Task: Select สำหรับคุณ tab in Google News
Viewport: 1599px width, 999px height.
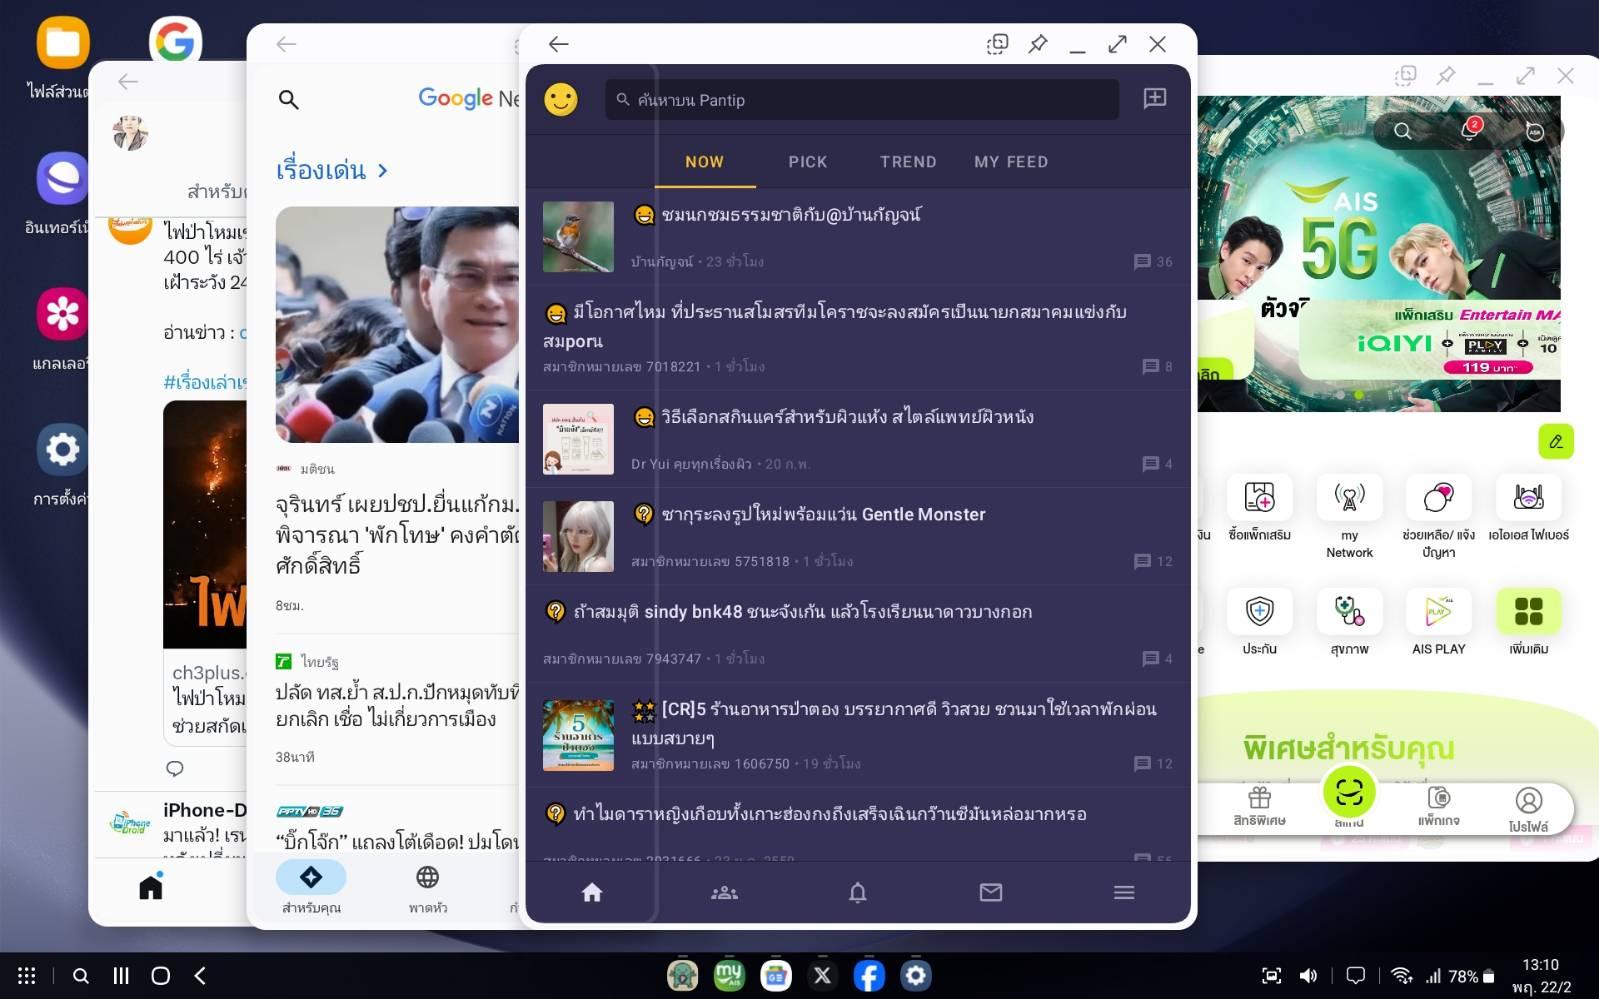Action: [311, 888]
